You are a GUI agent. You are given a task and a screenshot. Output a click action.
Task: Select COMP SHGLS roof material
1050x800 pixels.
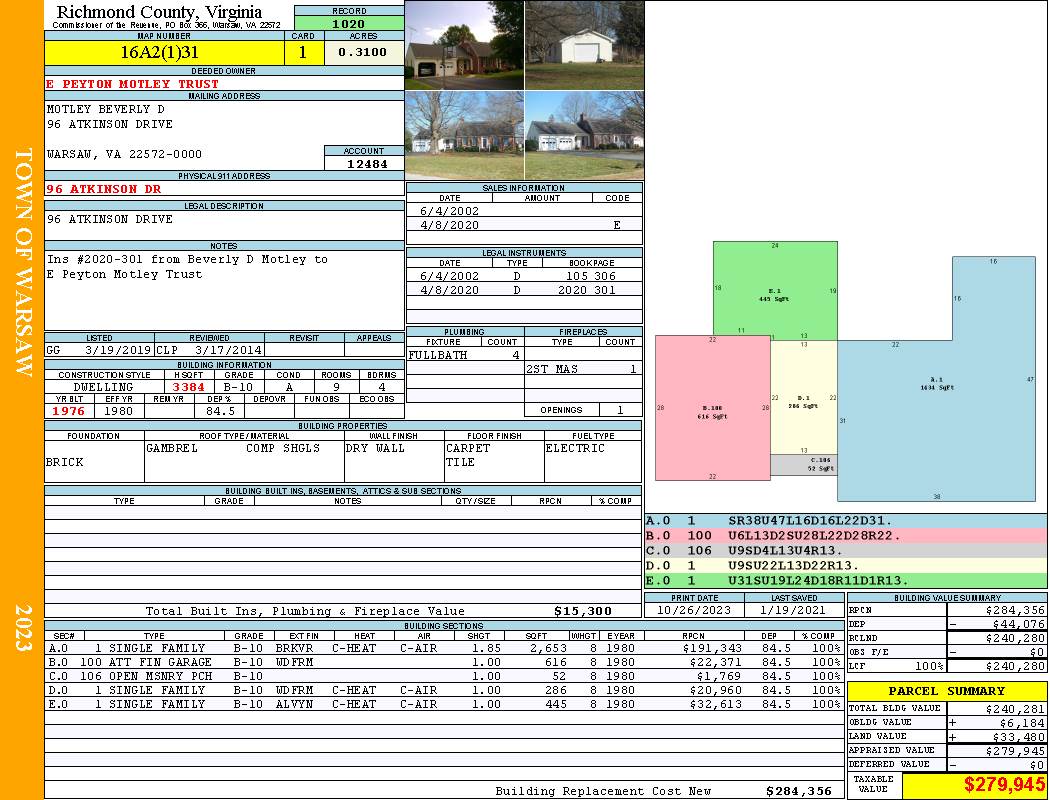[283, 448]
